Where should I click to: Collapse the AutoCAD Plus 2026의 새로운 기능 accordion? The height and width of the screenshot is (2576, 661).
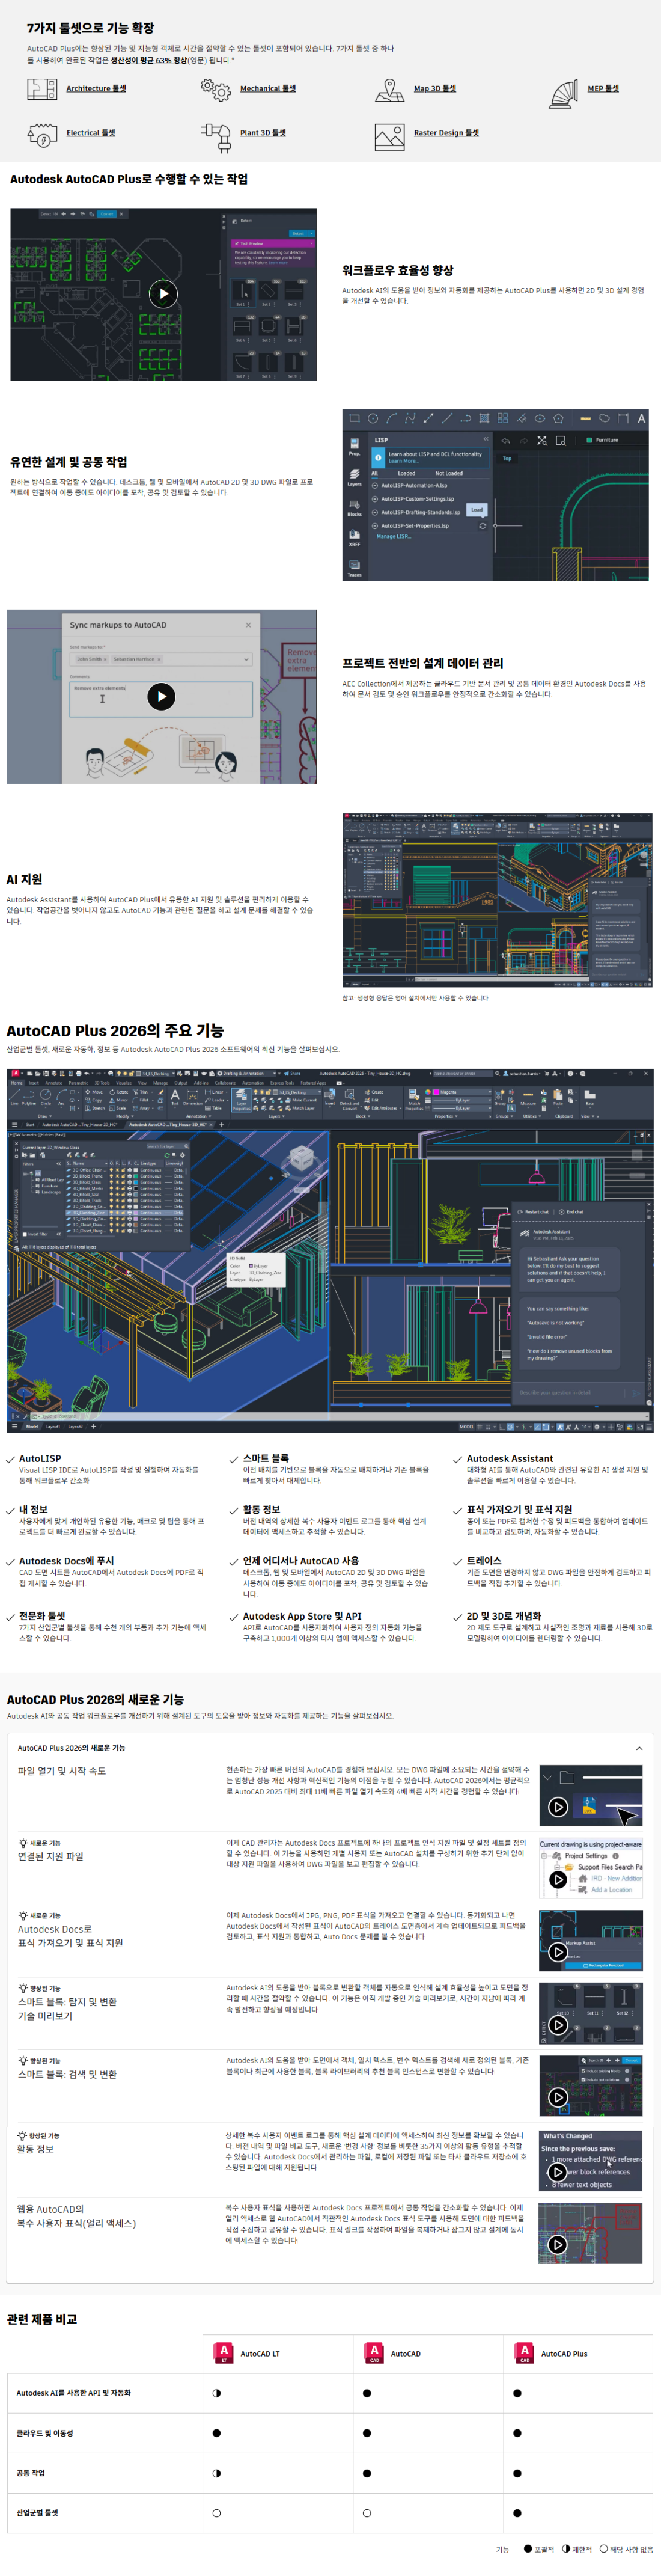[639, 1748]
